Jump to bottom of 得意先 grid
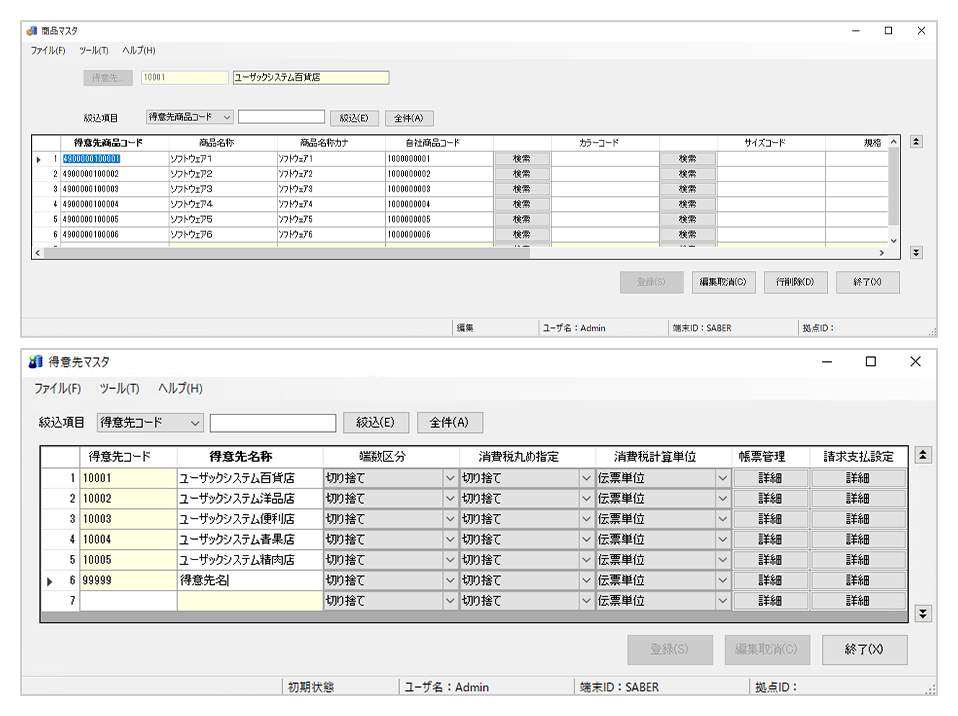The image size is (958, 716). 923,613
